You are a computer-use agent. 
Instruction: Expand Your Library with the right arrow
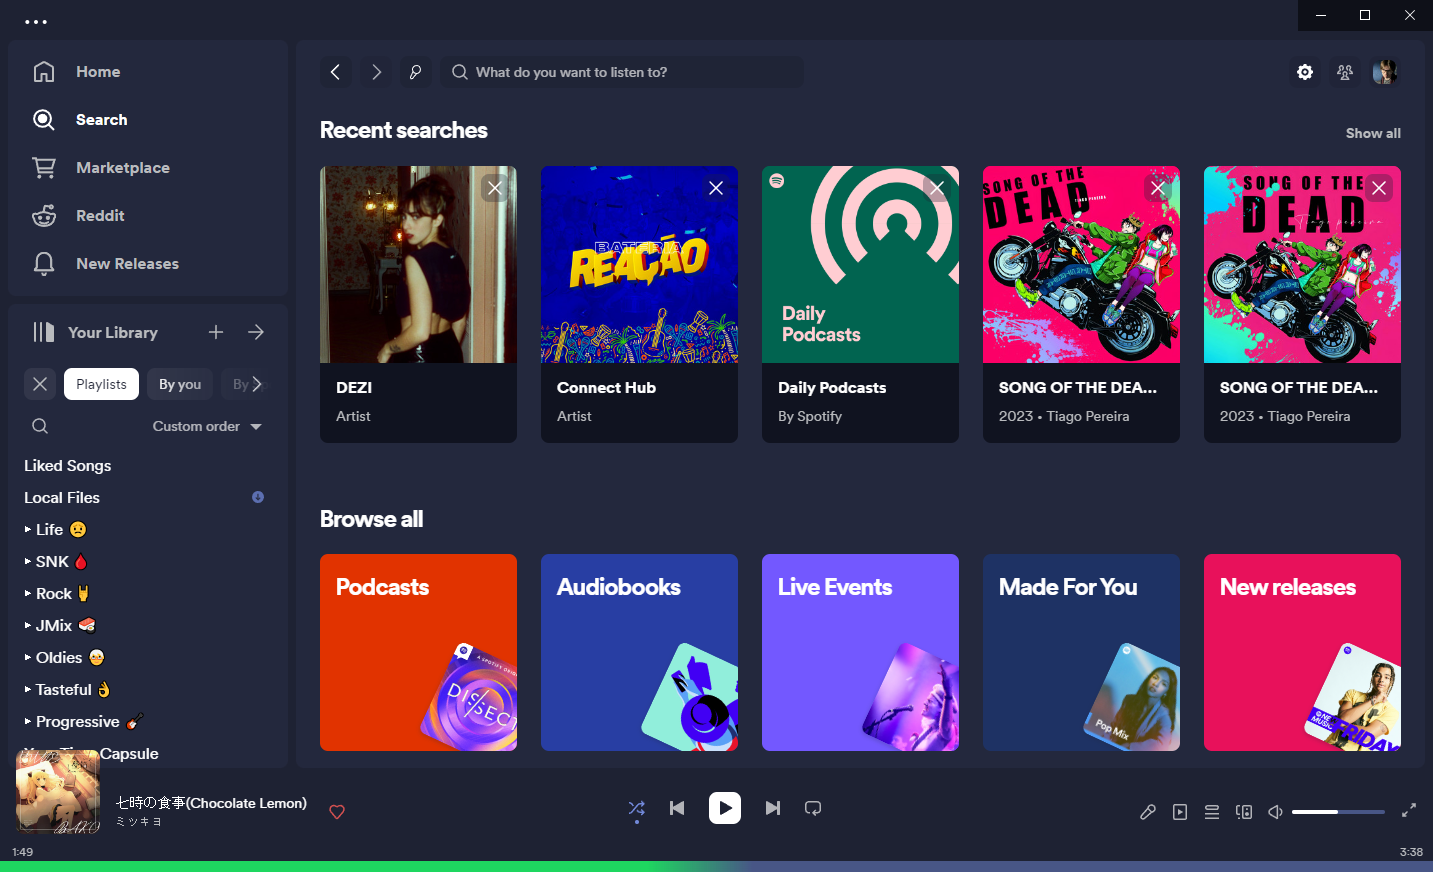pos(256,332)
